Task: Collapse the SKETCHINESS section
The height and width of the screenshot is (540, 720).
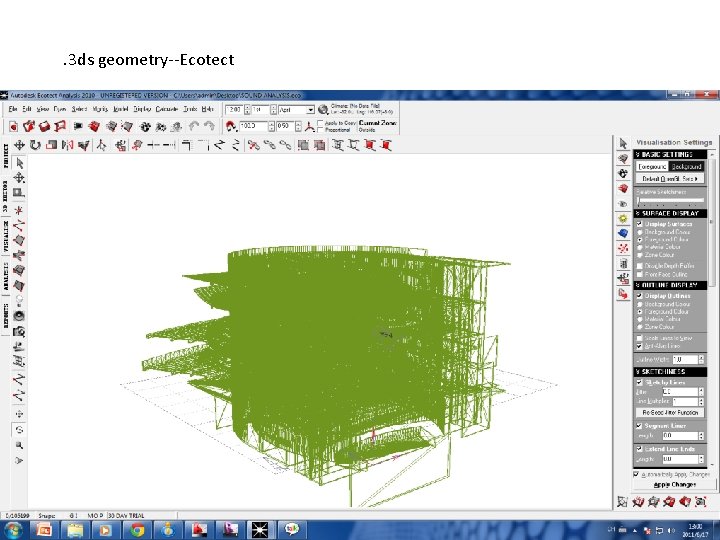Action: pyautogui.click(x=670, y=371)
